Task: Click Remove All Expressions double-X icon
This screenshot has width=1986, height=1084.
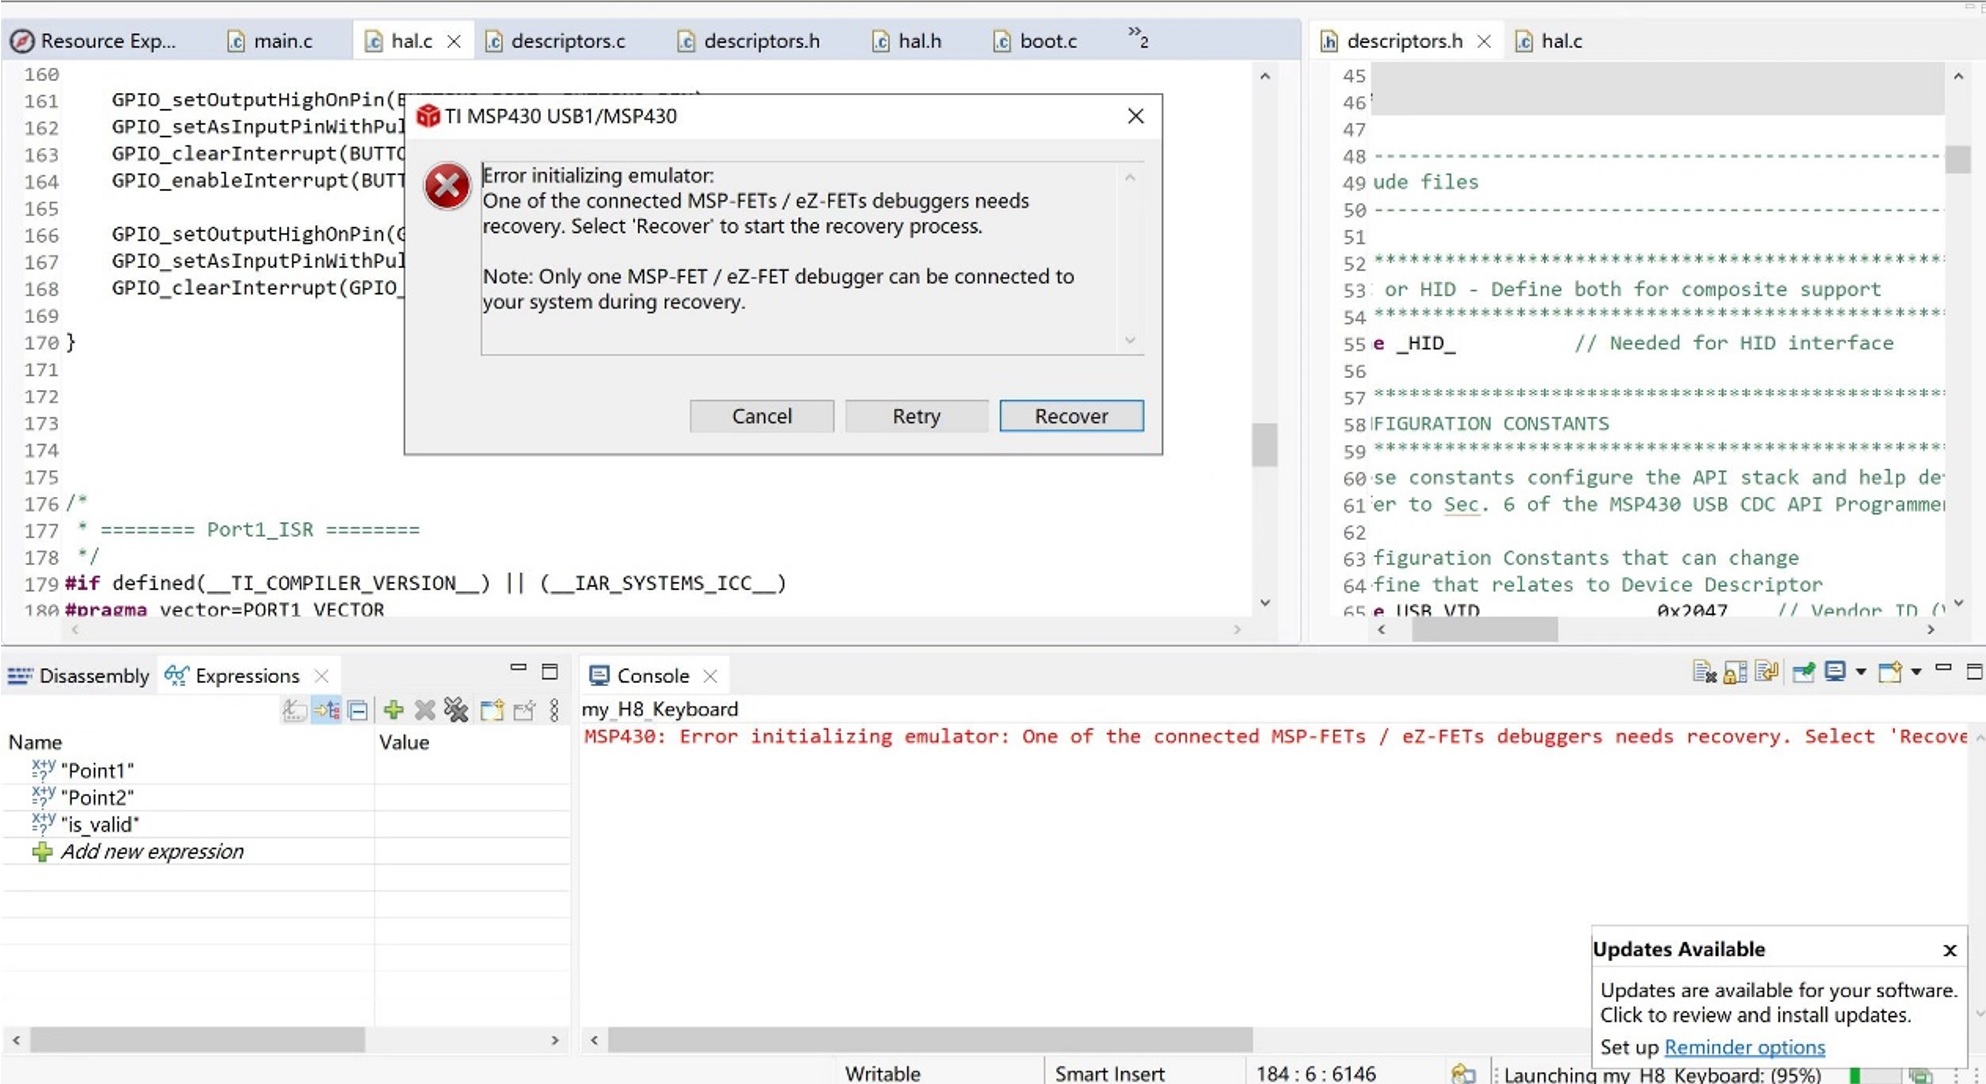Action: 456,710
